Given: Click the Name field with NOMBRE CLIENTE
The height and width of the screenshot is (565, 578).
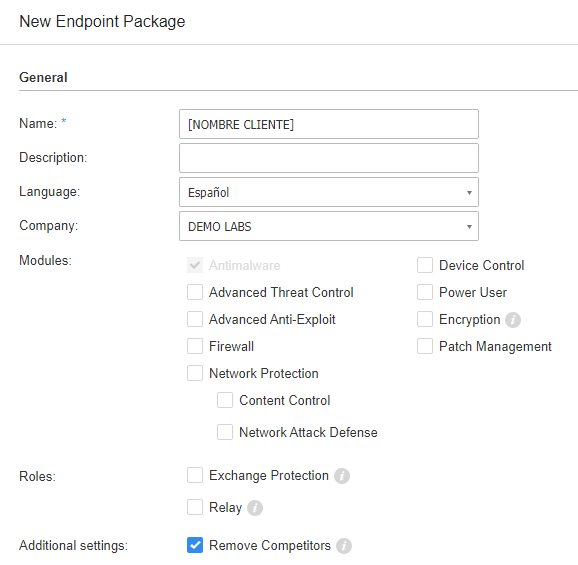Looking at the screenshot, I should (329, 124).
